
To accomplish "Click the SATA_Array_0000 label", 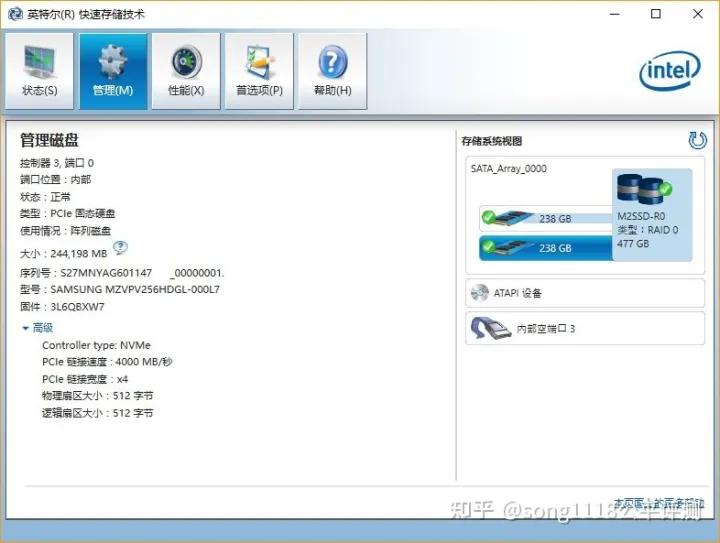I will [508, 169].
